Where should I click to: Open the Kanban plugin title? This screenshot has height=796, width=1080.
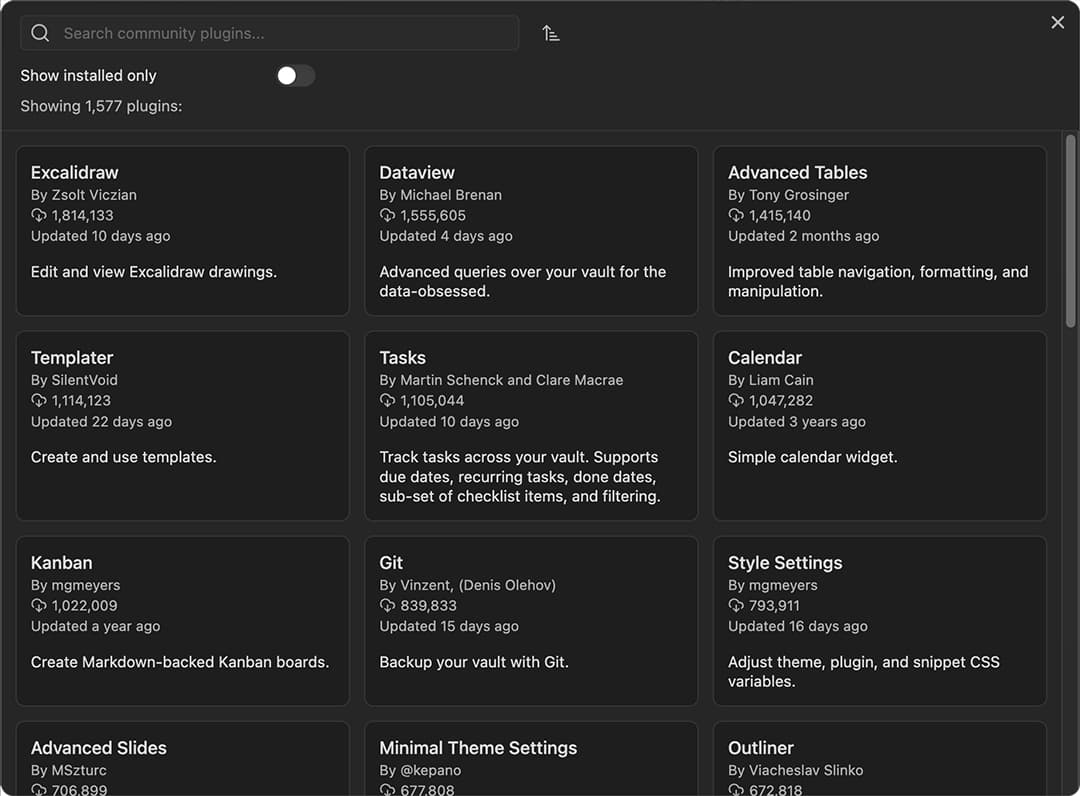tap(61, 563)
